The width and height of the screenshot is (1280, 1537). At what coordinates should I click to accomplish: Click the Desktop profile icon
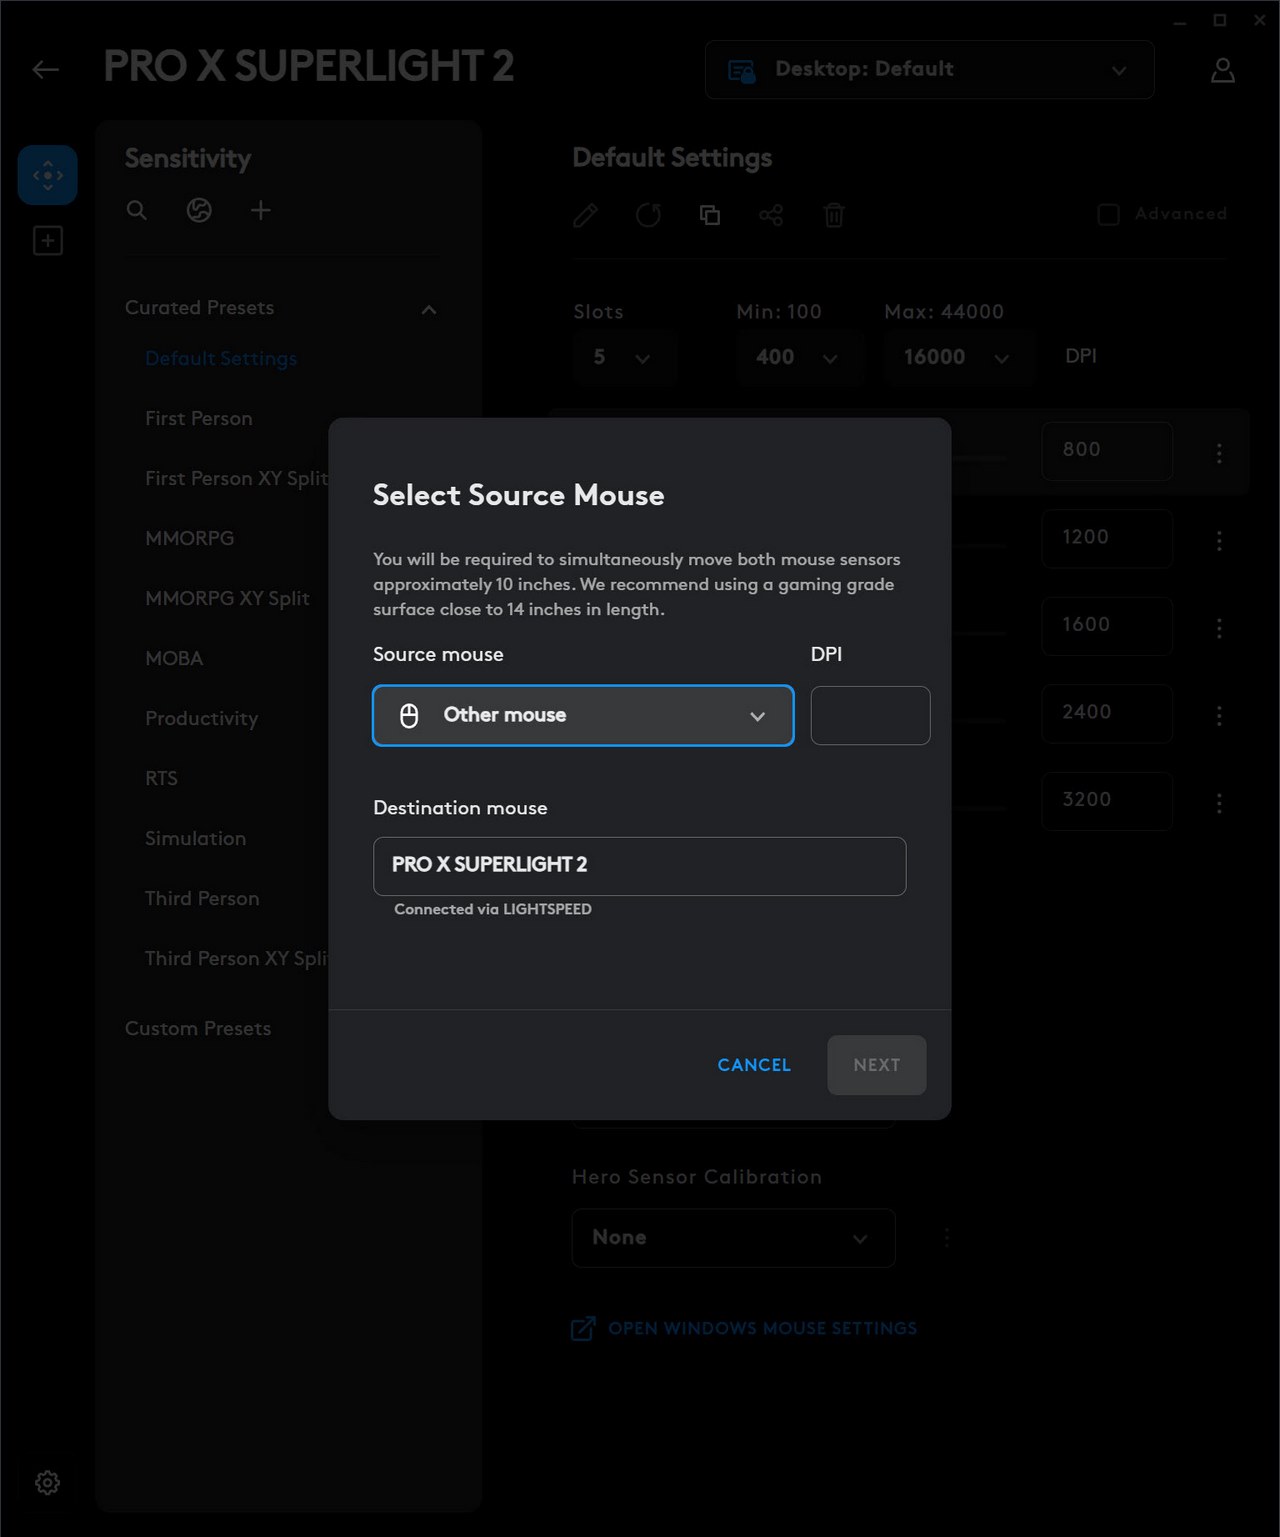pyautogui.click(x=741, y=70)
